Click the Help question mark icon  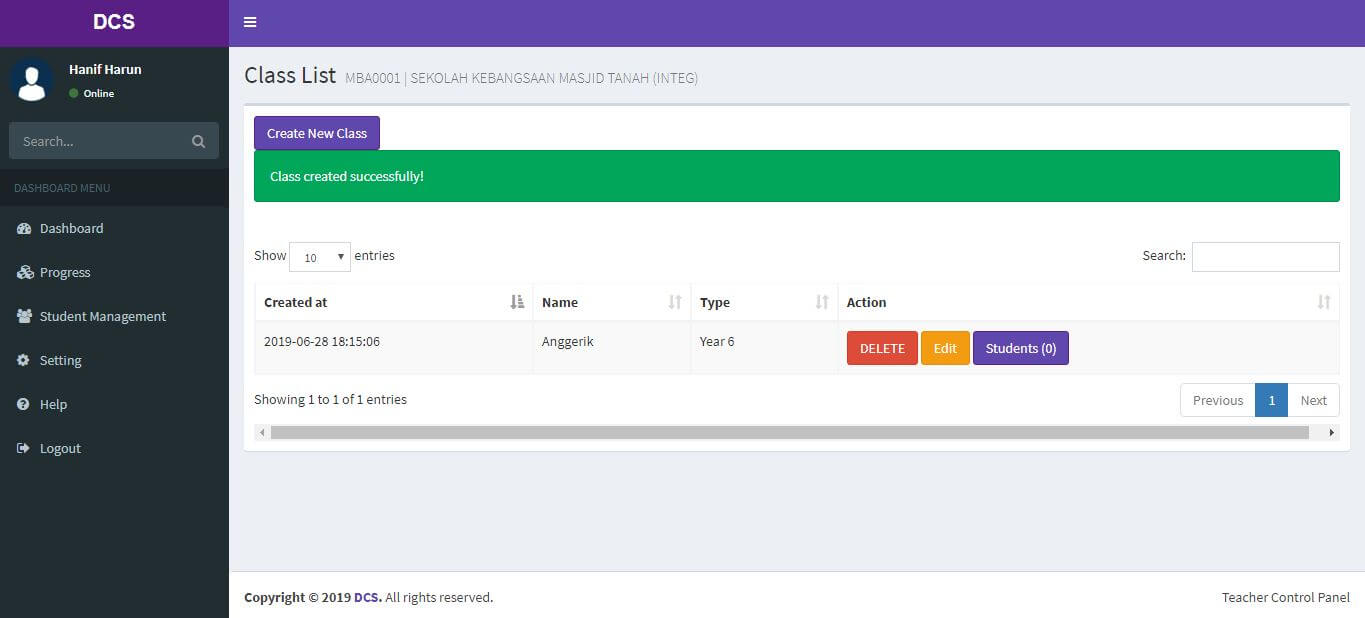(x=23, y=404)
